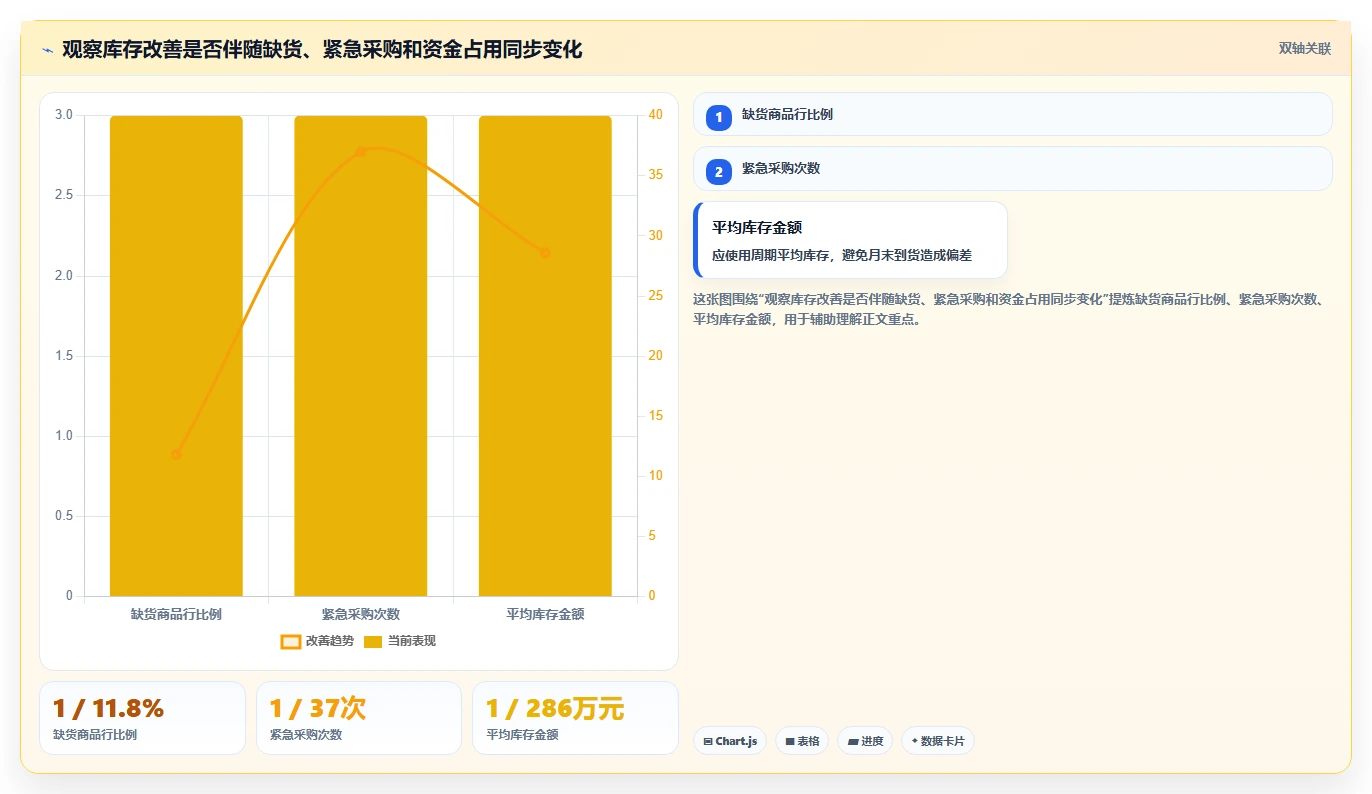Click the Chart.js tag button
Image resolution: width=1372 pixels, height=794 pixels.
(730, 741)
